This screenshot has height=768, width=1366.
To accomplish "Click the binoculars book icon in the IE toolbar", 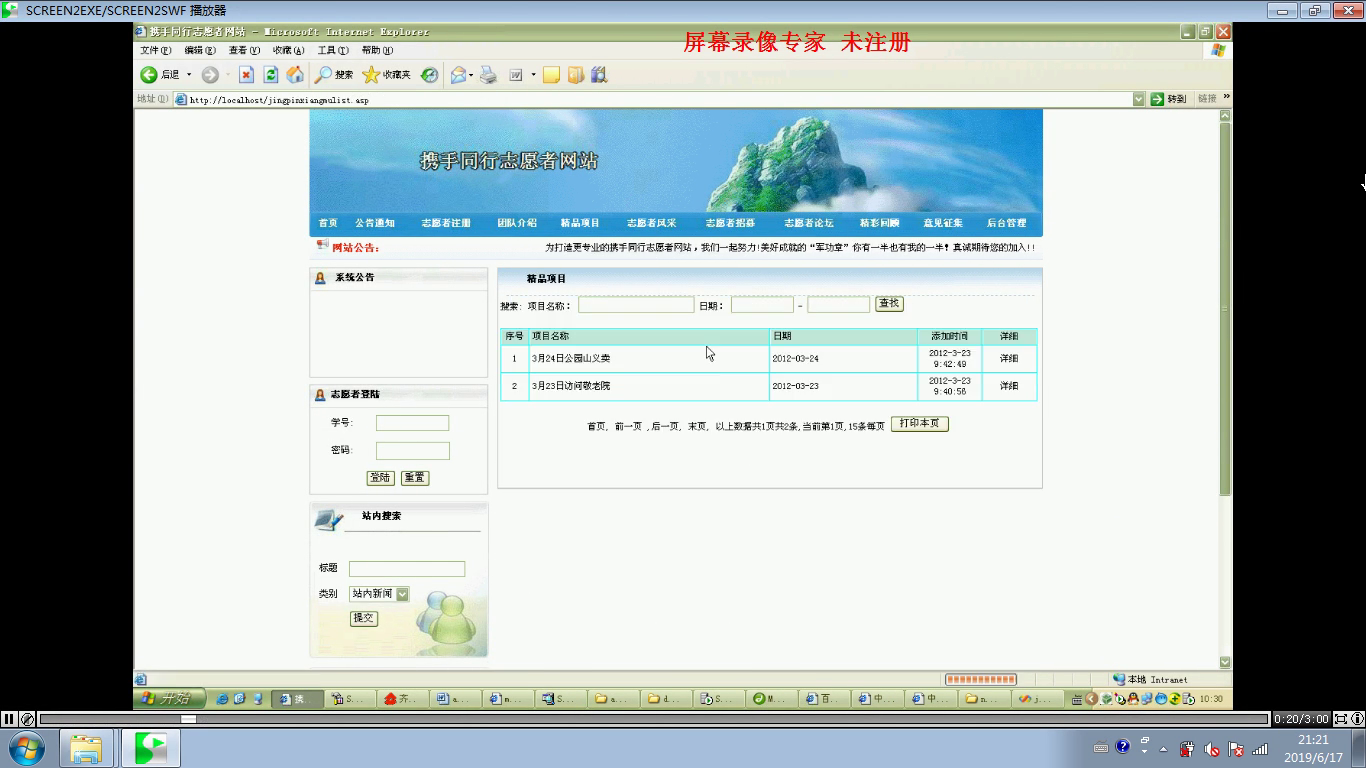I will tap(599, 75).
